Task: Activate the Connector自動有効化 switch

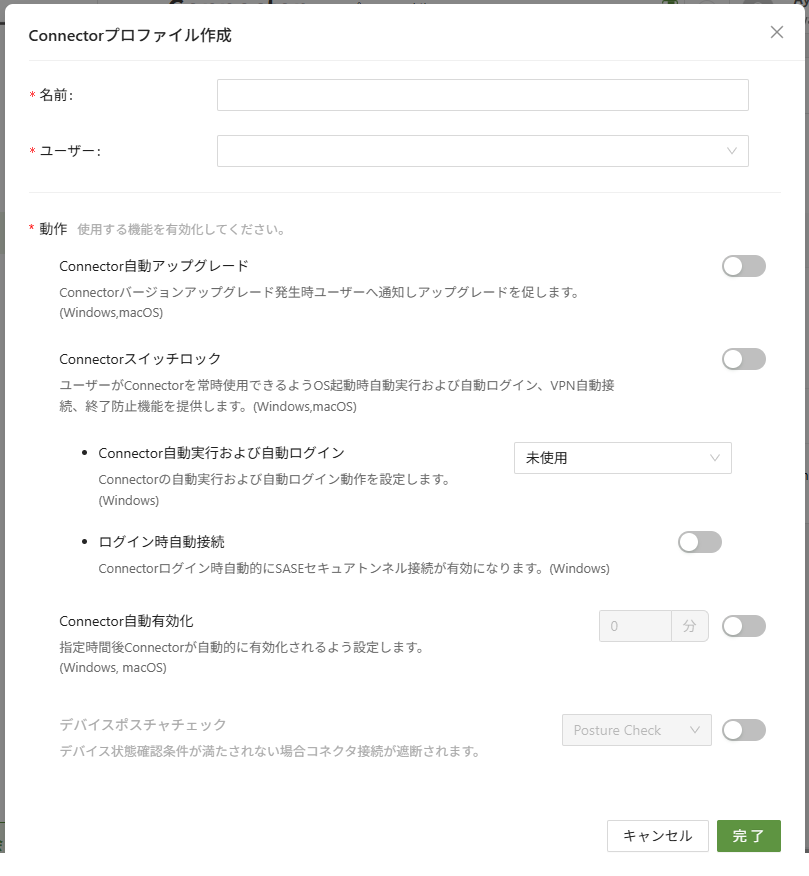Action: tap(743, 625)
